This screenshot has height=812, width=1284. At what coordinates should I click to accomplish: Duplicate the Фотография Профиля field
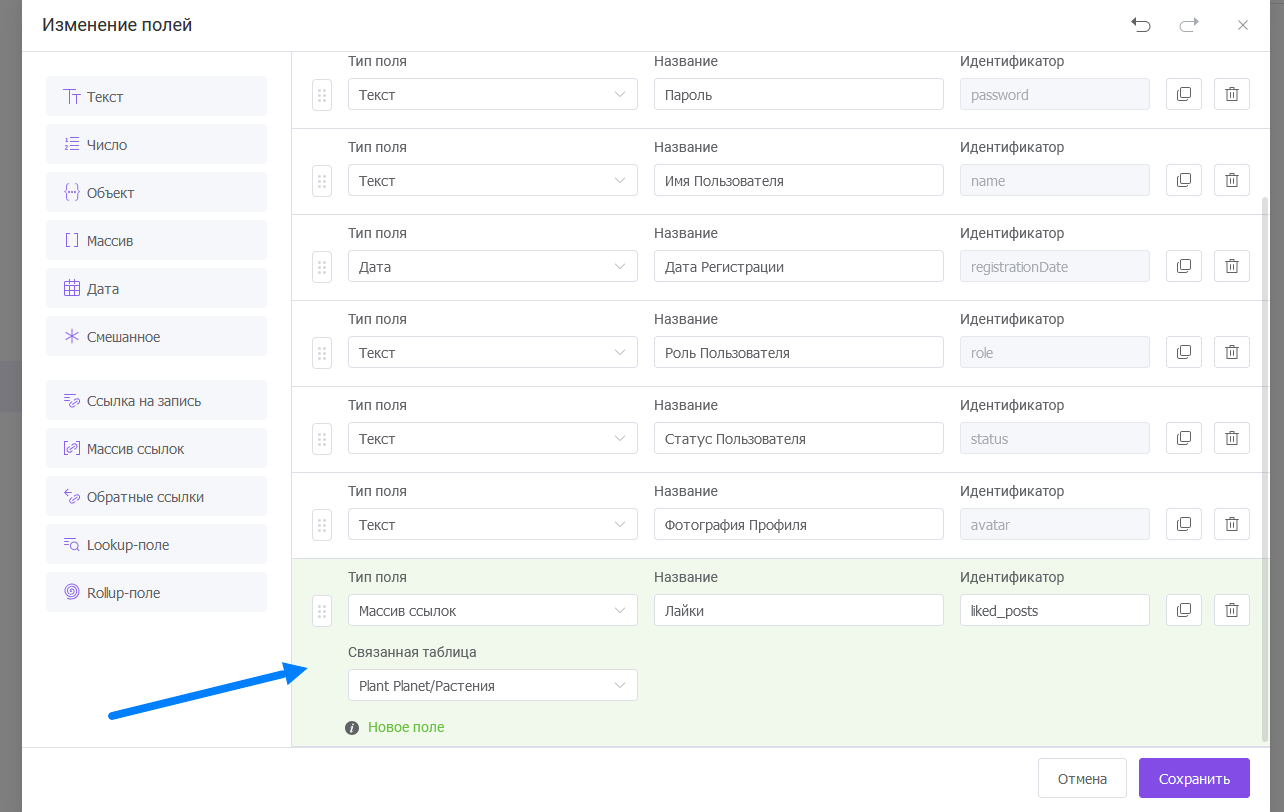(x=1184, y=524)
